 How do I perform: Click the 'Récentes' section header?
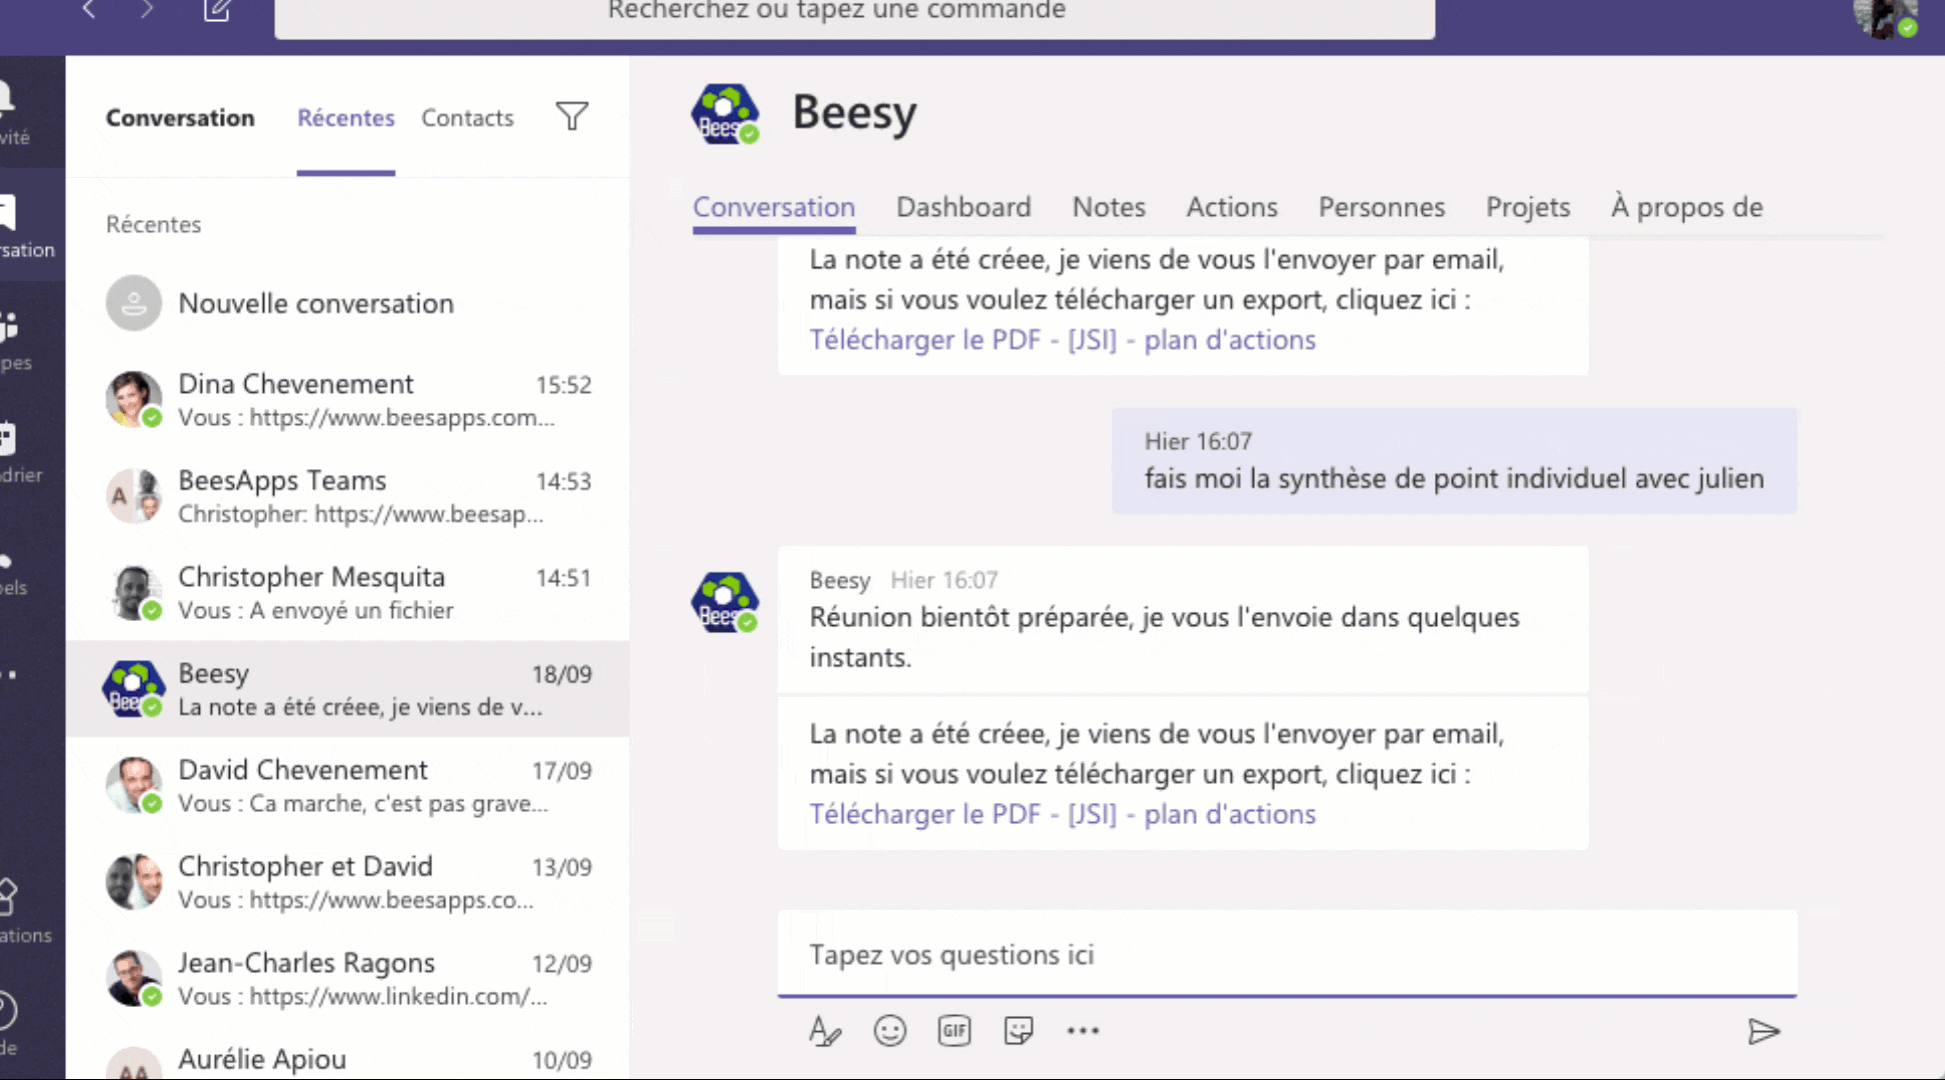[153, 224]
